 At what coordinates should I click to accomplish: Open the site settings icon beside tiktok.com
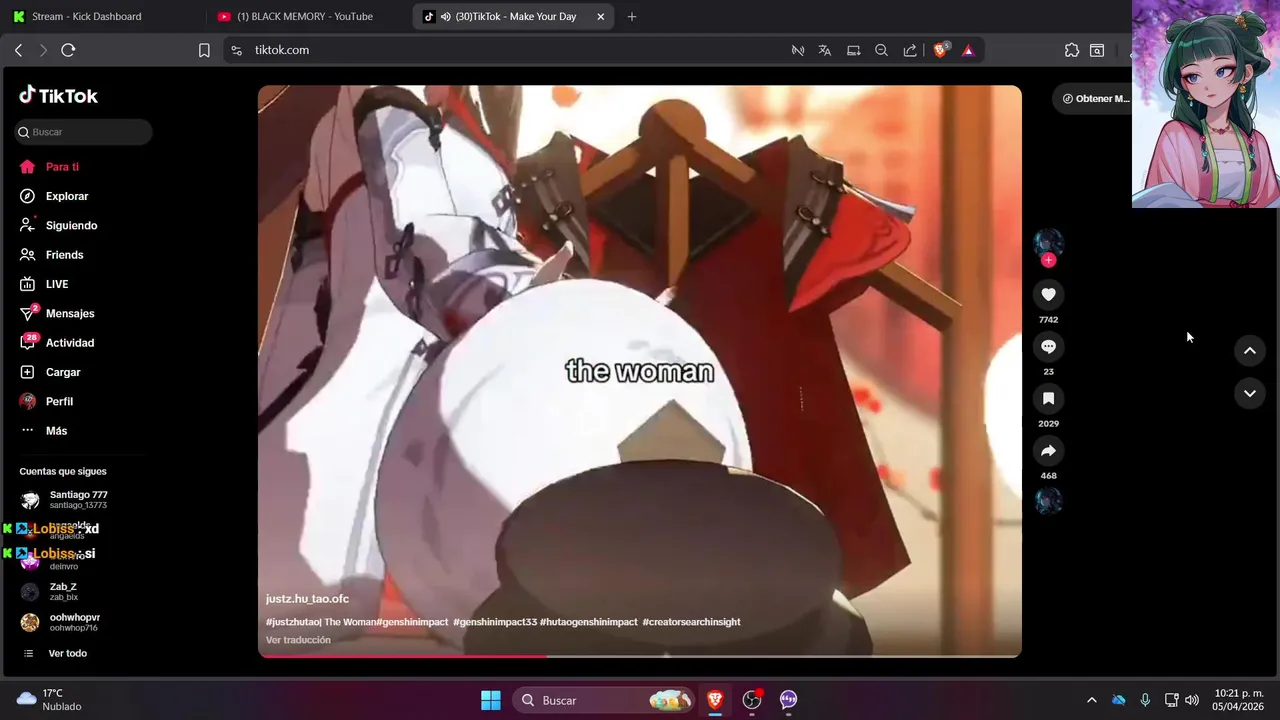pyautogui.click(x=235, y=50)
